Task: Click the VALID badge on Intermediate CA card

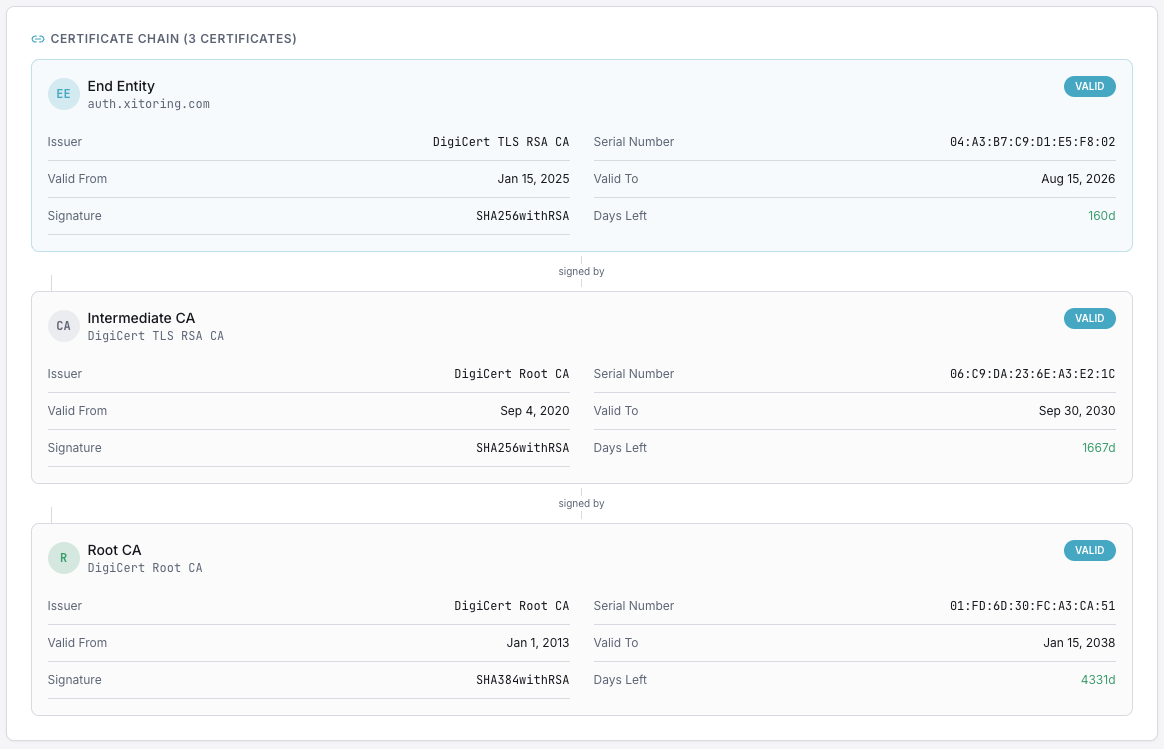Action: (1089, 318)
